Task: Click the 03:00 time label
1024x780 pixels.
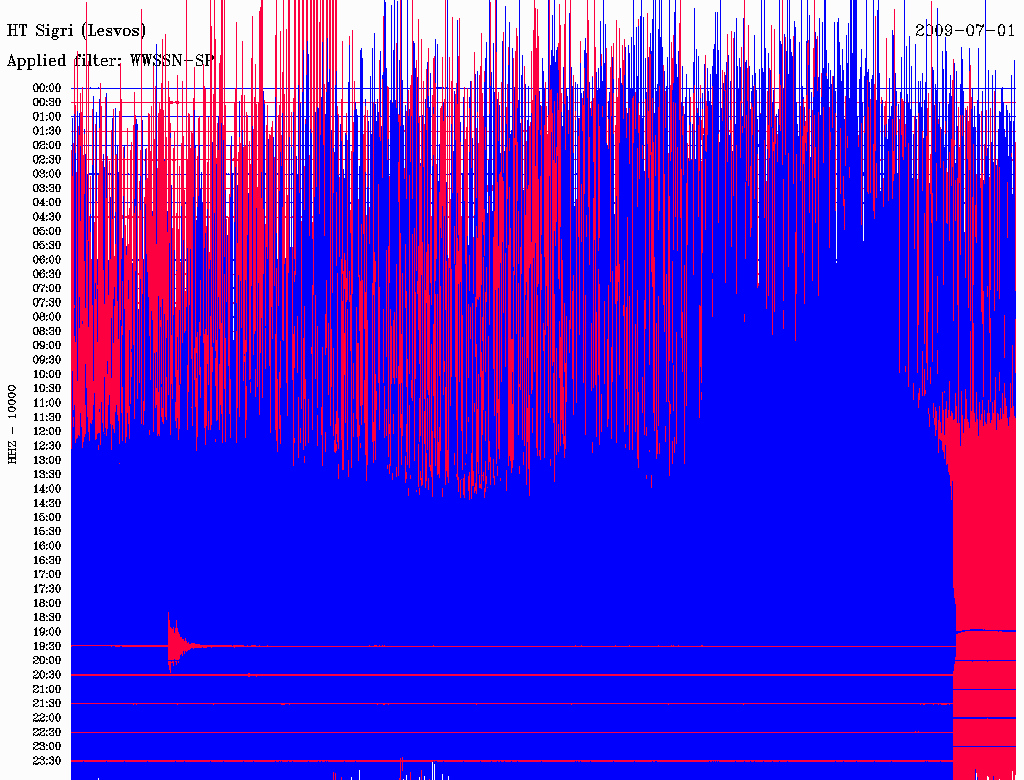Action: [47, 174]
